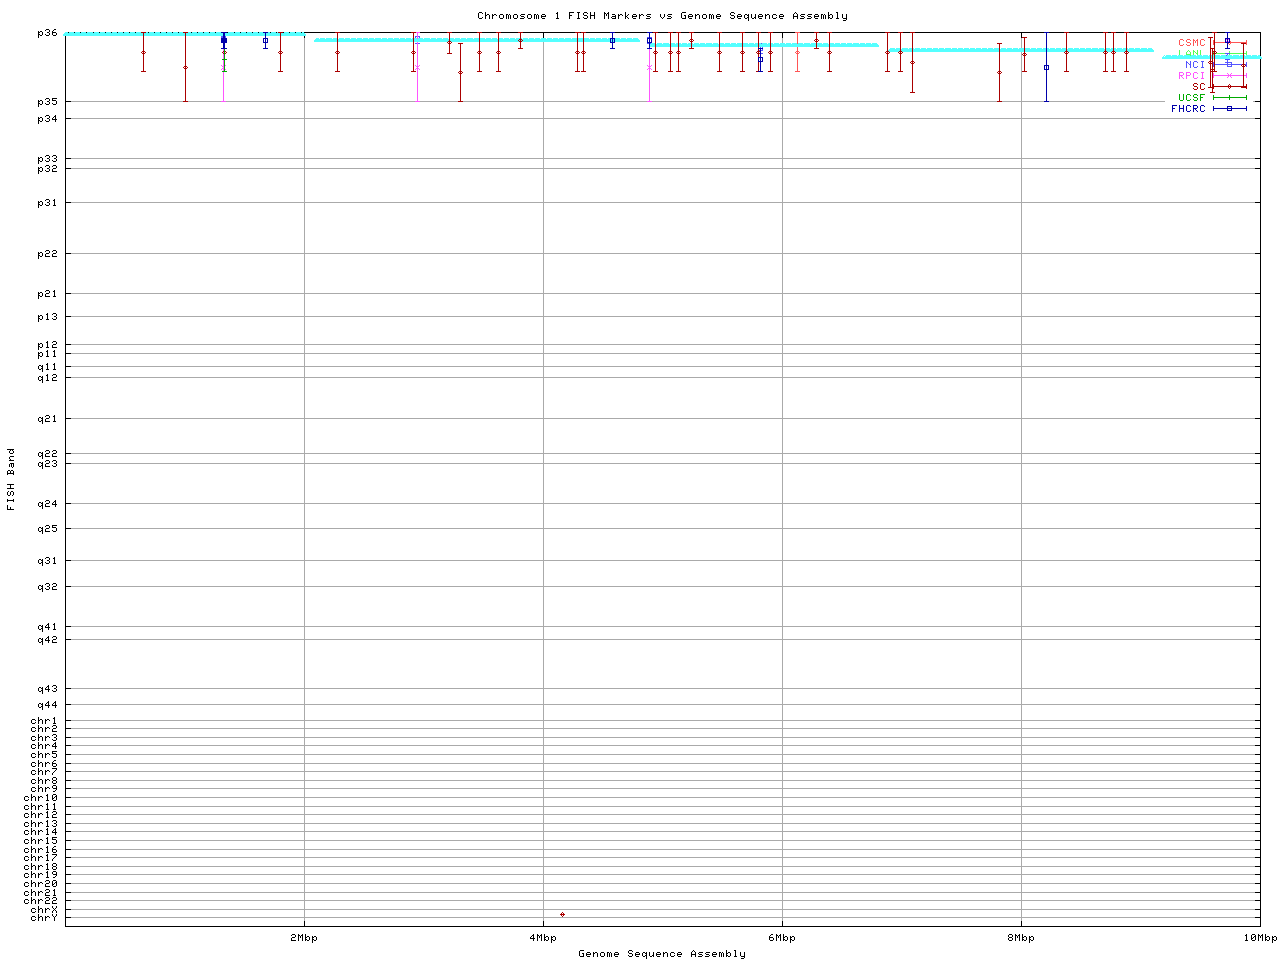Select the UCSF legend label
The width and height of the screenshot is (1280, 960).
coord(1191,97)
